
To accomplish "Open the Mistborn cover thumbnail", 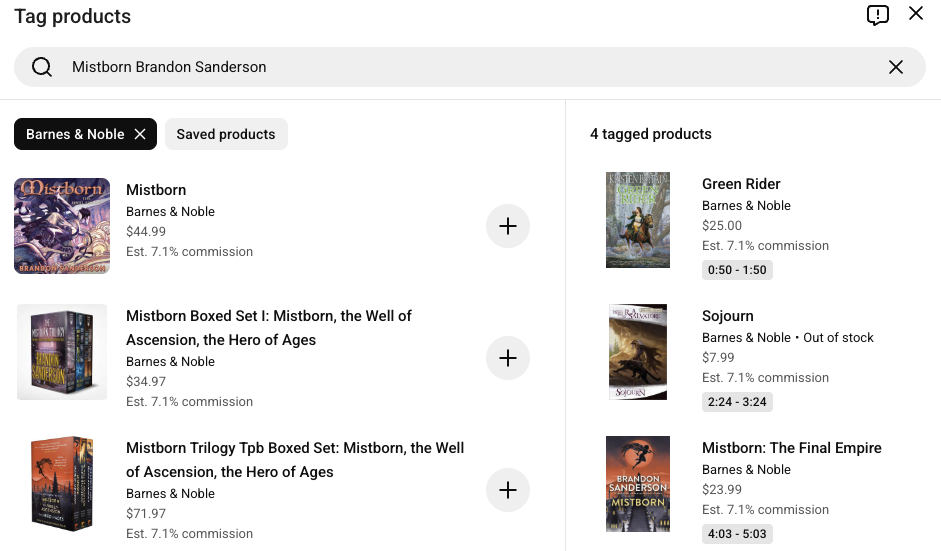I will coord(62,226).
